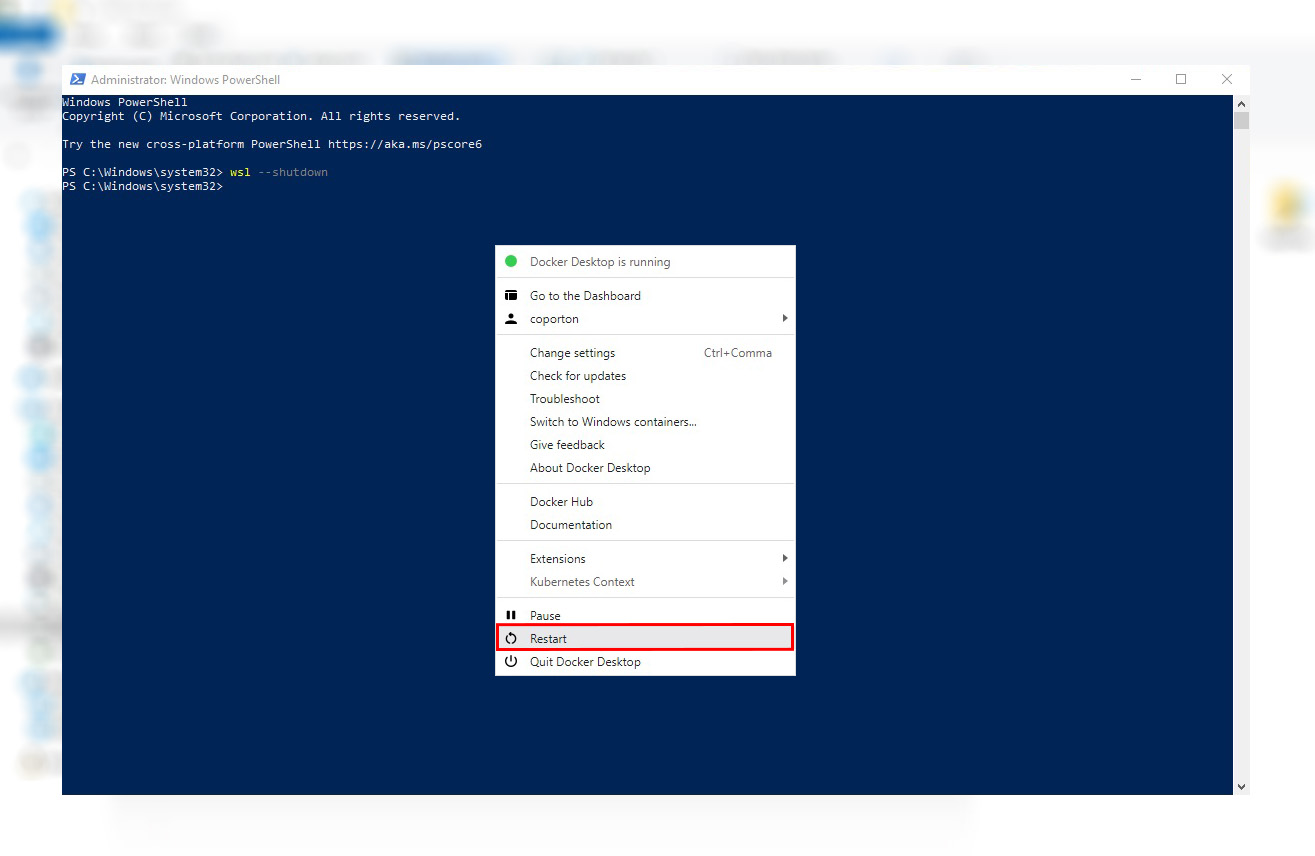Click the Quit power icon

pyautogui.click(x=511, y=662)
